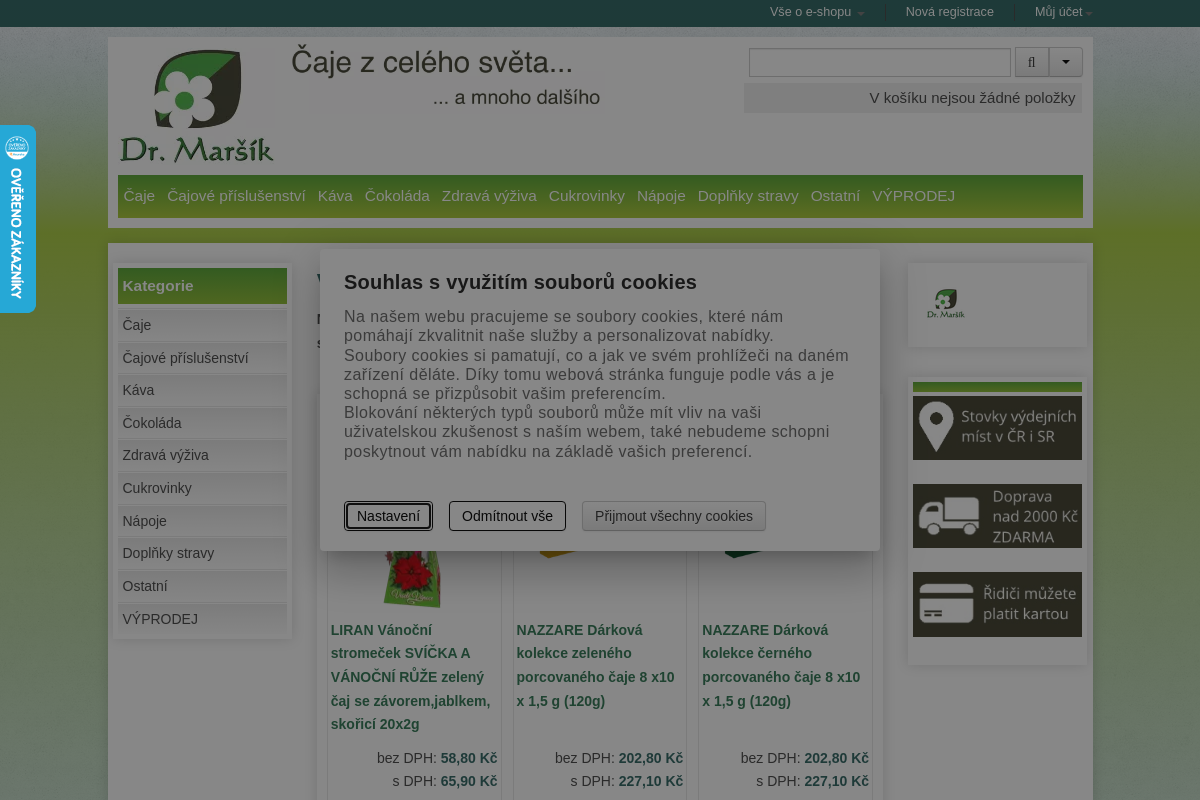The height and width of the screenshot is (800, 1200).
Task: Select 'Ostatní' in the Kategorie sidebar
Action: pos(202,586)
